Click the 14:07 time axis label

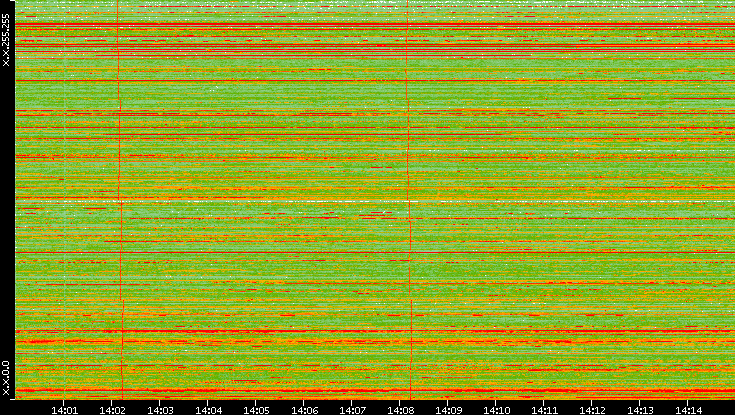tap(352, 410)
